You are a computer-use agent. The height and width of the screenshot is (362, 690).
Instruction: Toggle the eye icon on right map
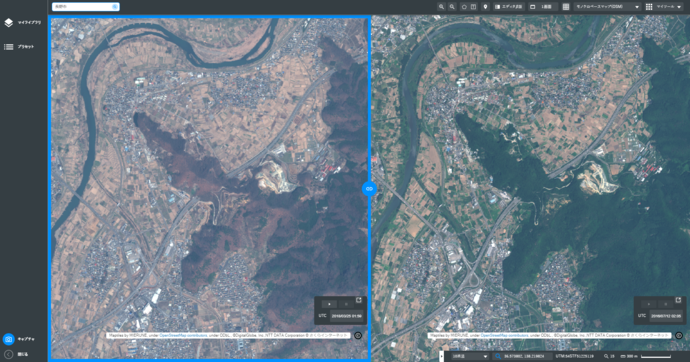click(679, 335)
